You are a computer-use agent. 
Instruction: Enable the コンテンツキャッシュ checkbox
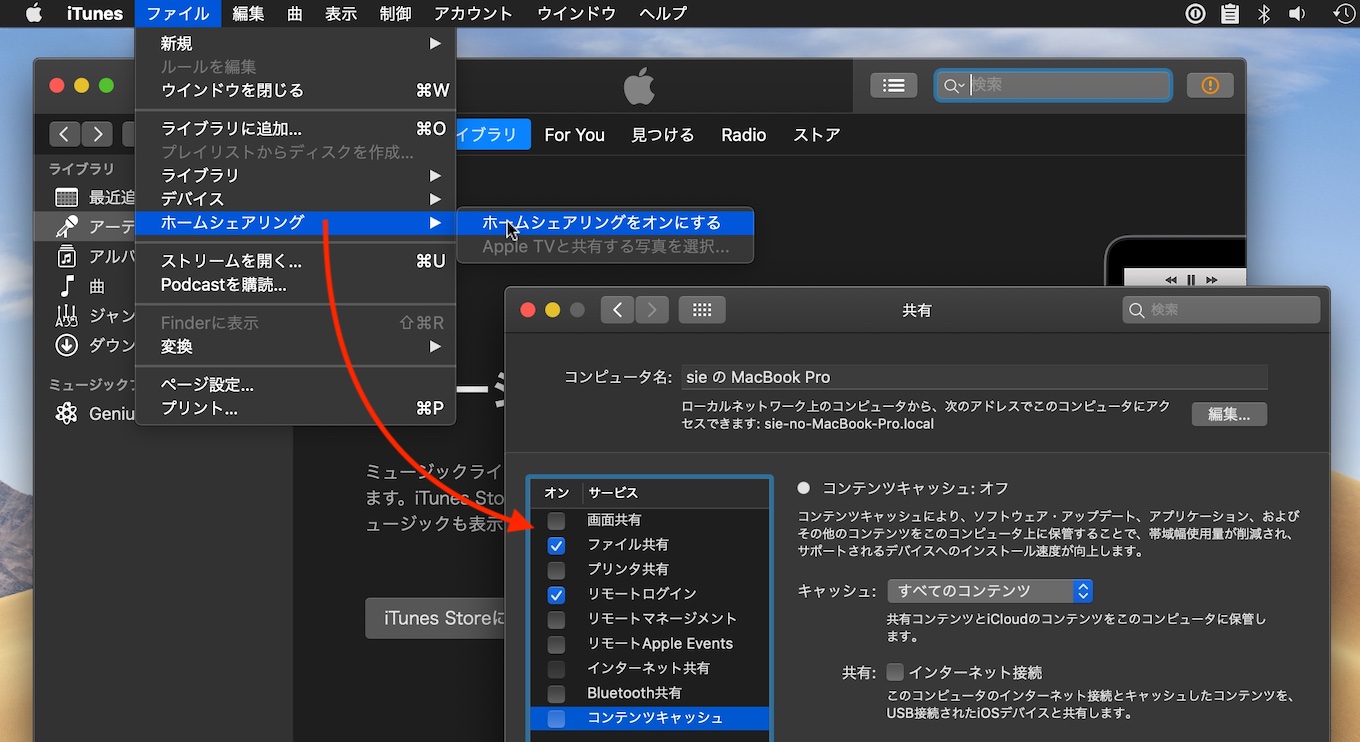coord(556,718)
